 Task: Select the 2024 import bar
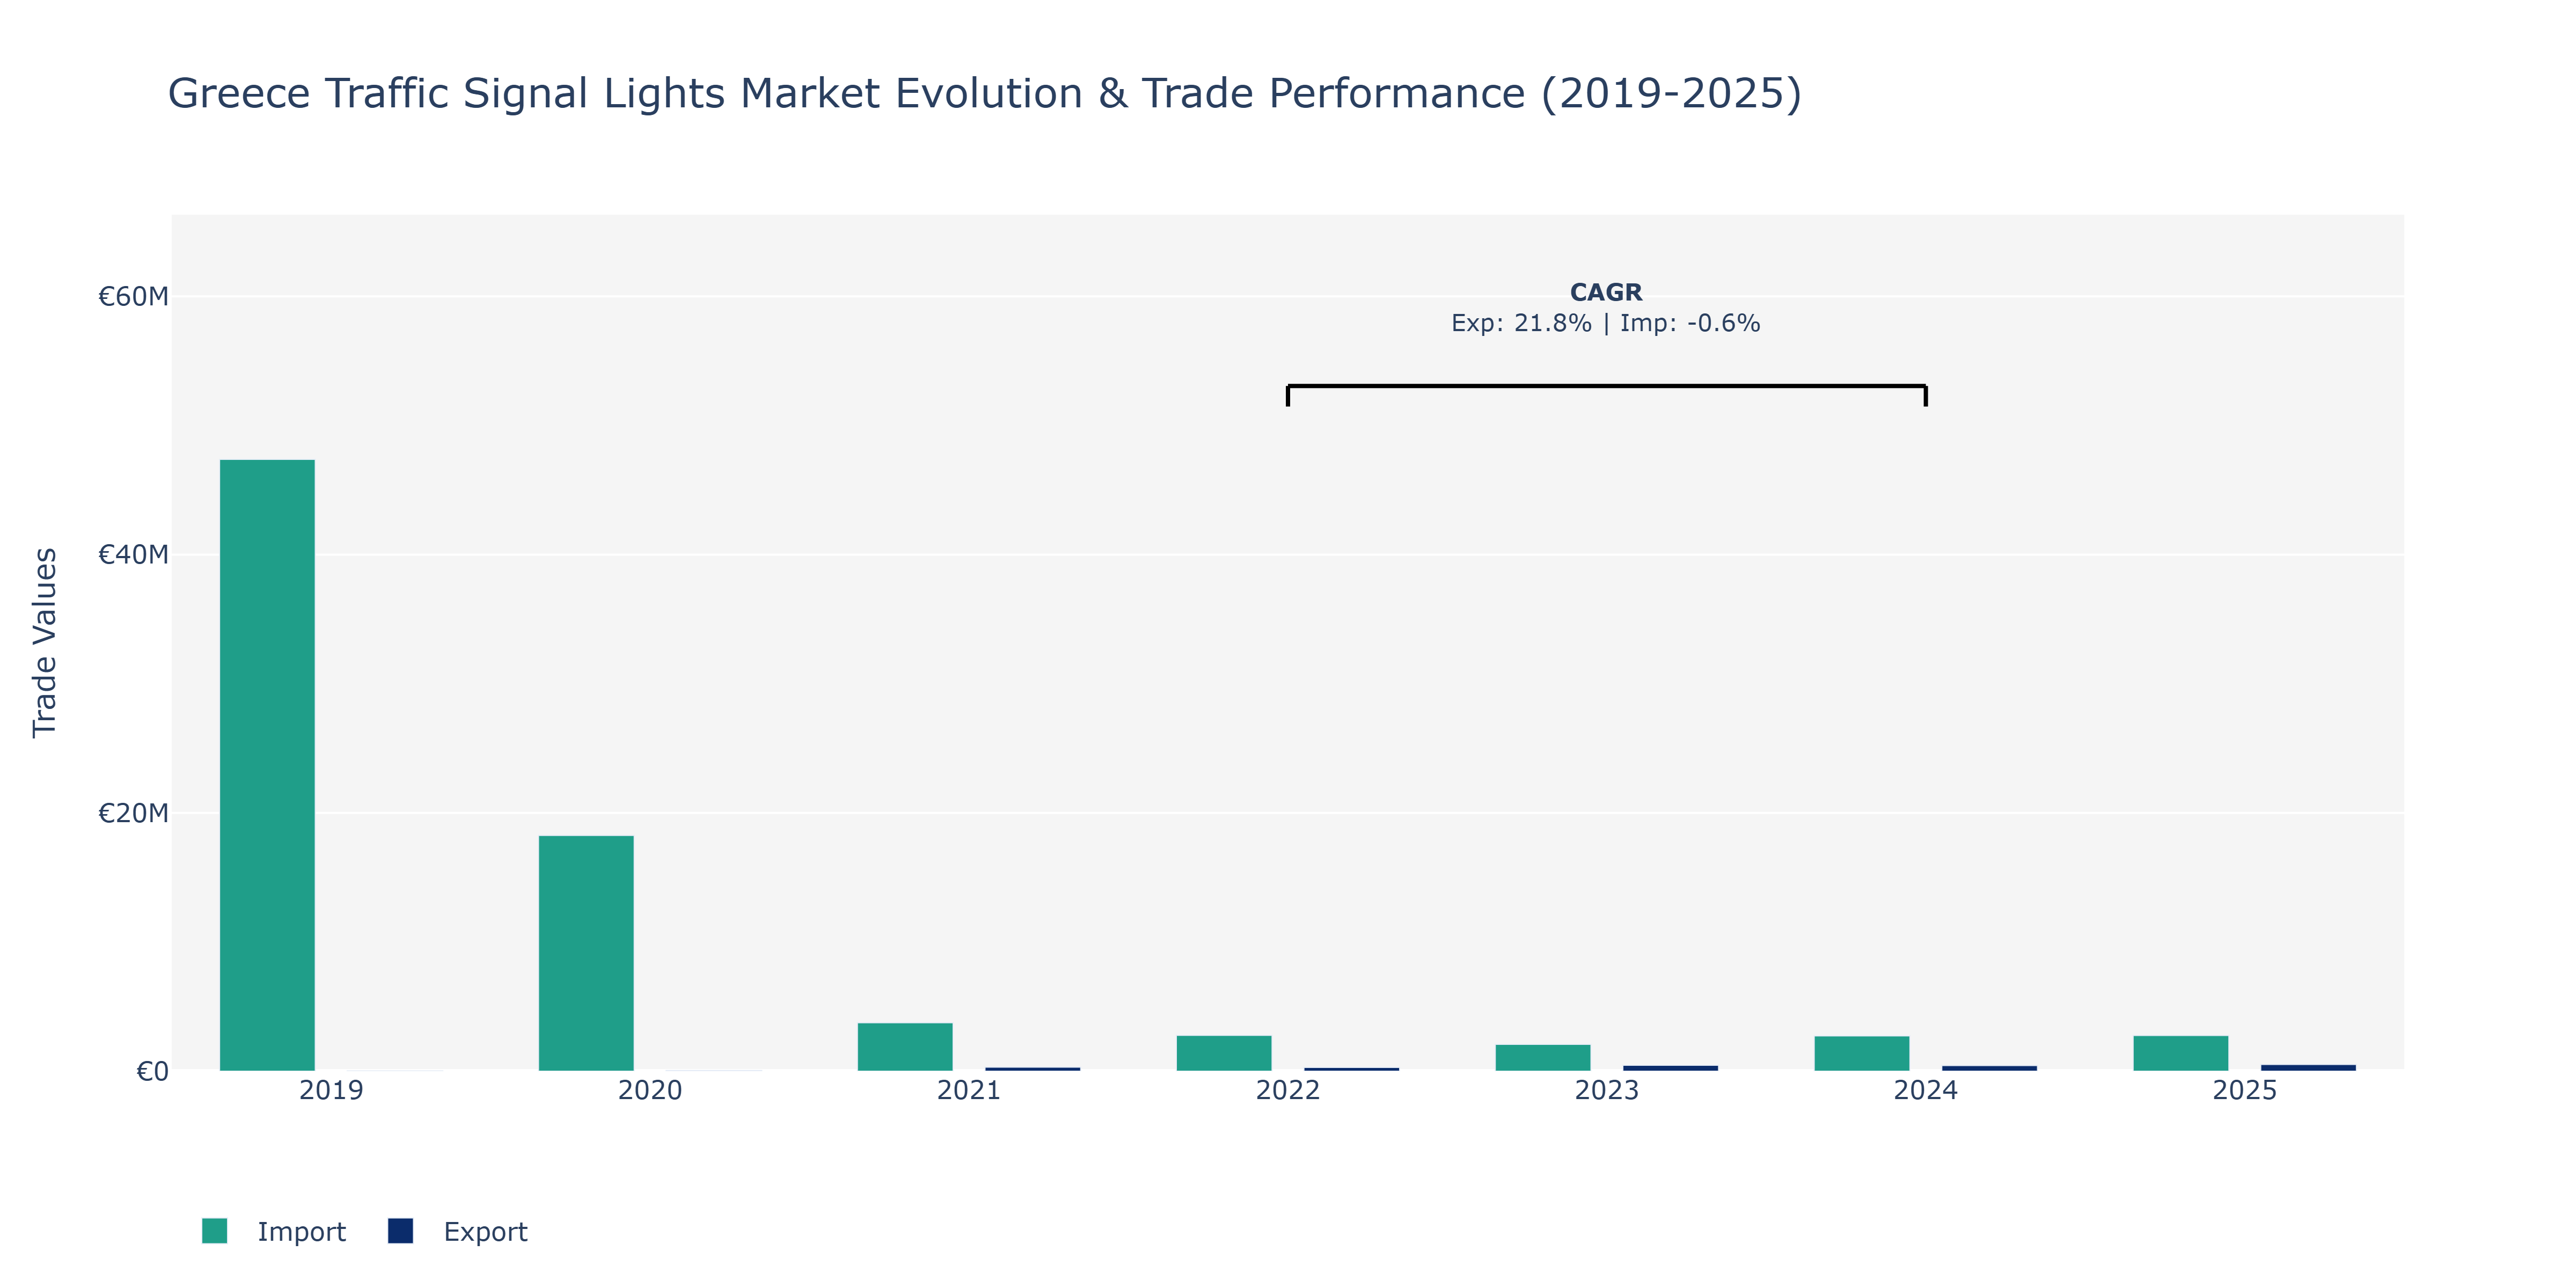[1862, 1053]
